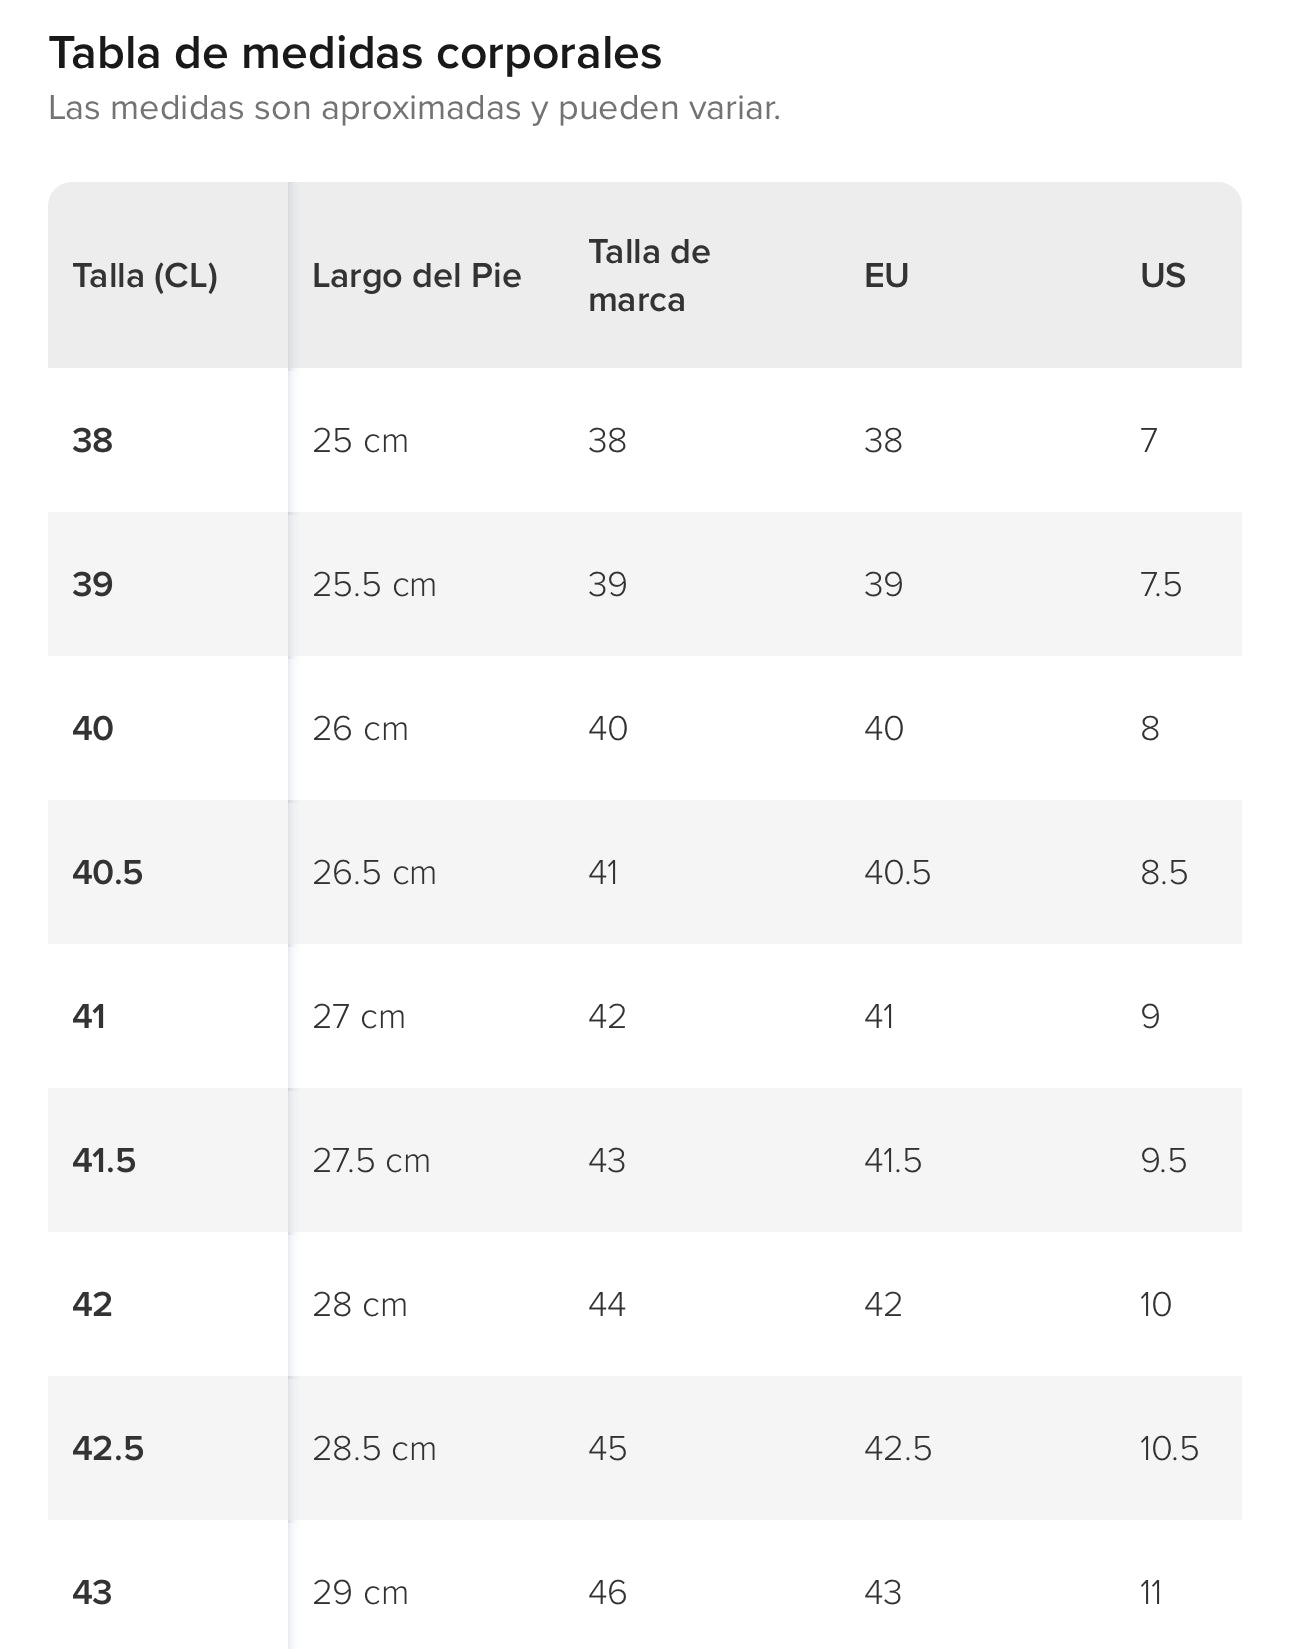Click the "US" column header
Screen dimensions: 1290x1649
1162,276
